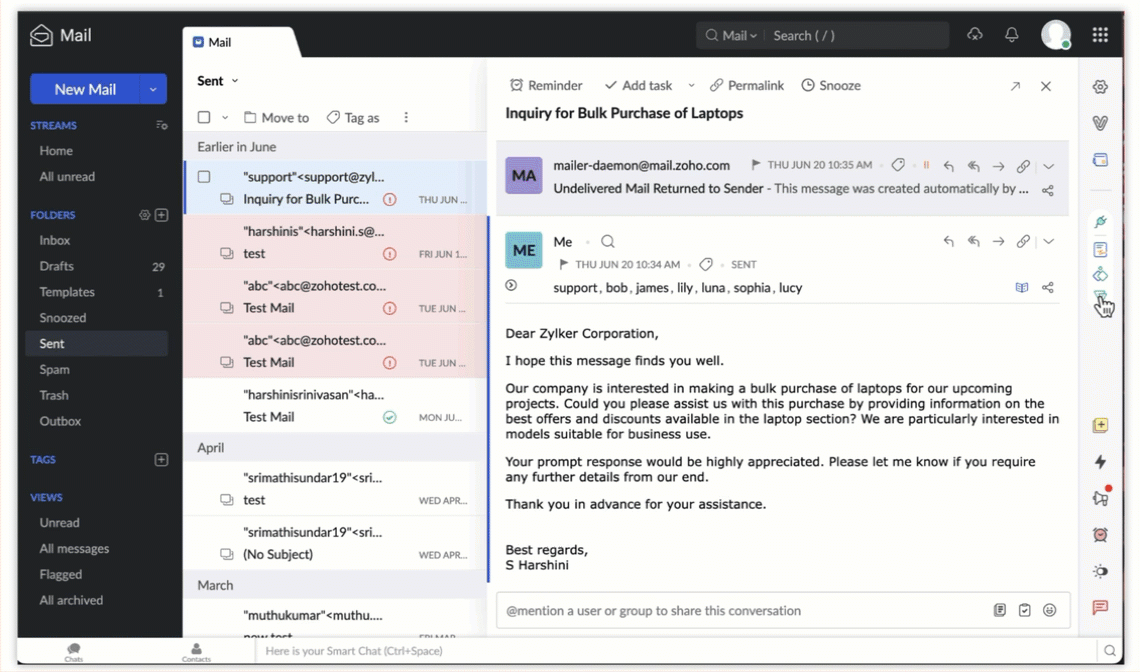Click Move to in list toolbar

coord(276,117)
